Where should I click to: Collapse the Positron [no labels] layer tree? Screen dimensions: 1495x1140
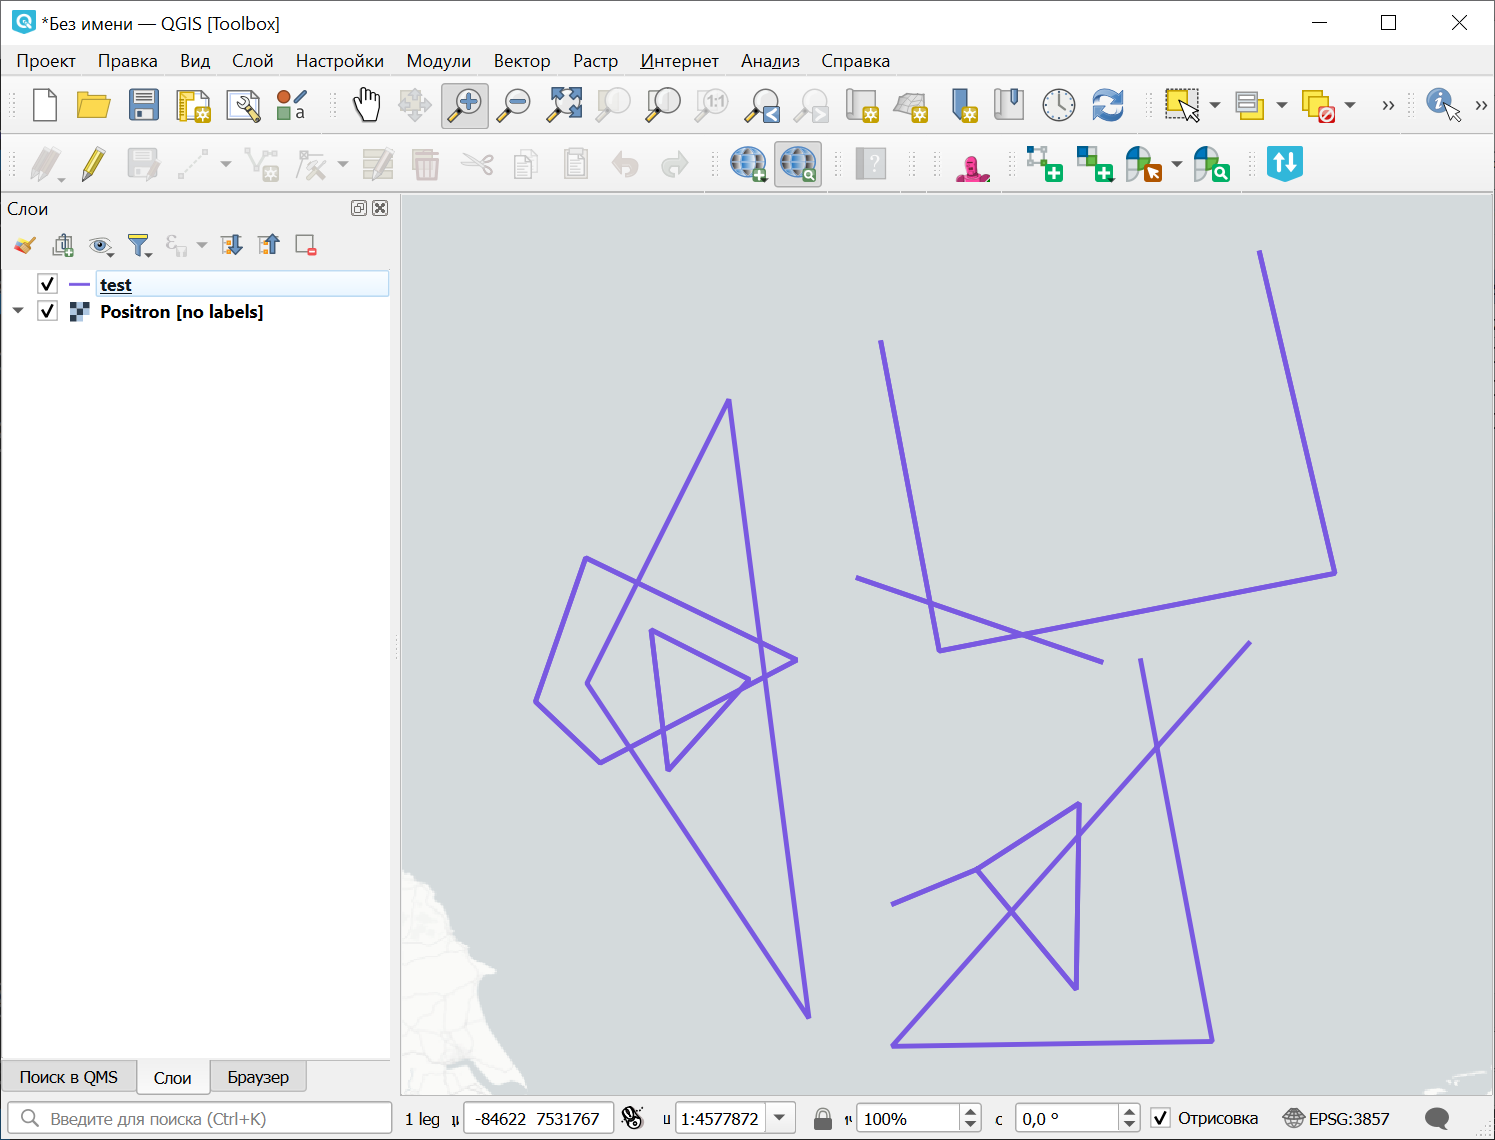coord(18,312)
